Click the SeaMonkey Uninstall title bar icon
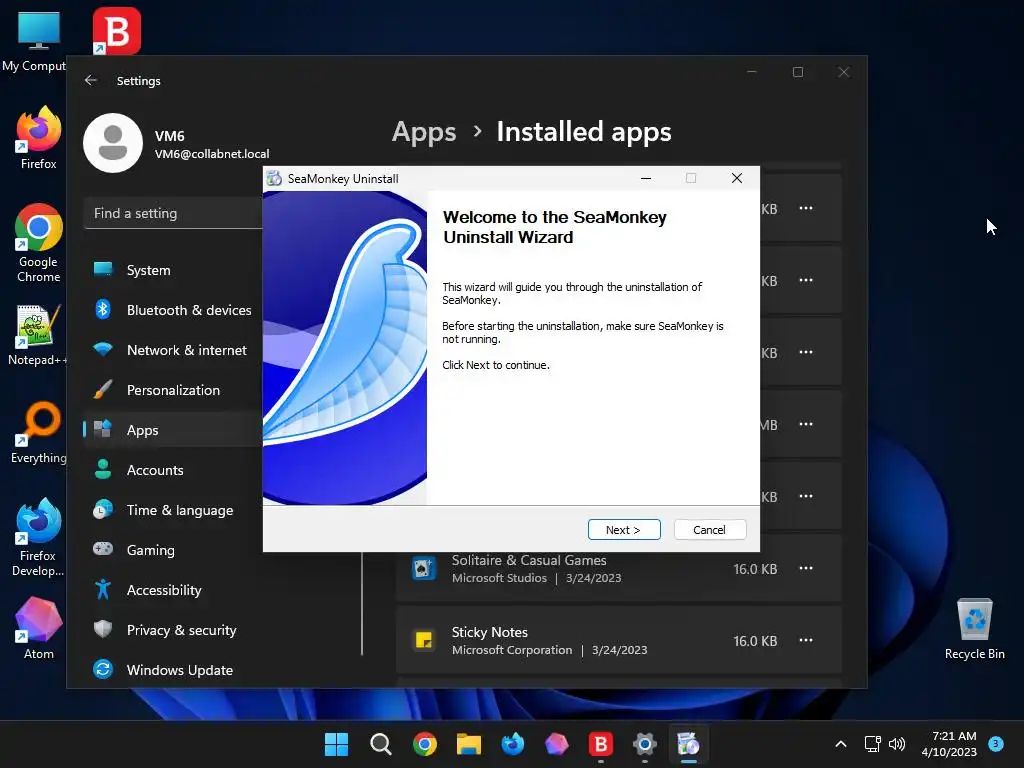 275,178
